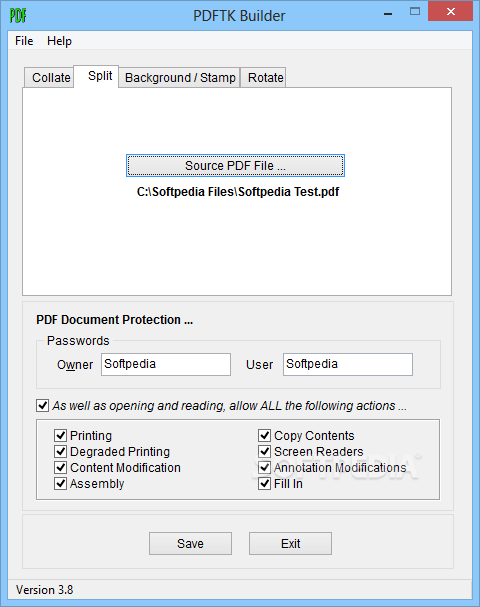Toggle Degraded Printing checkbox

60,451
